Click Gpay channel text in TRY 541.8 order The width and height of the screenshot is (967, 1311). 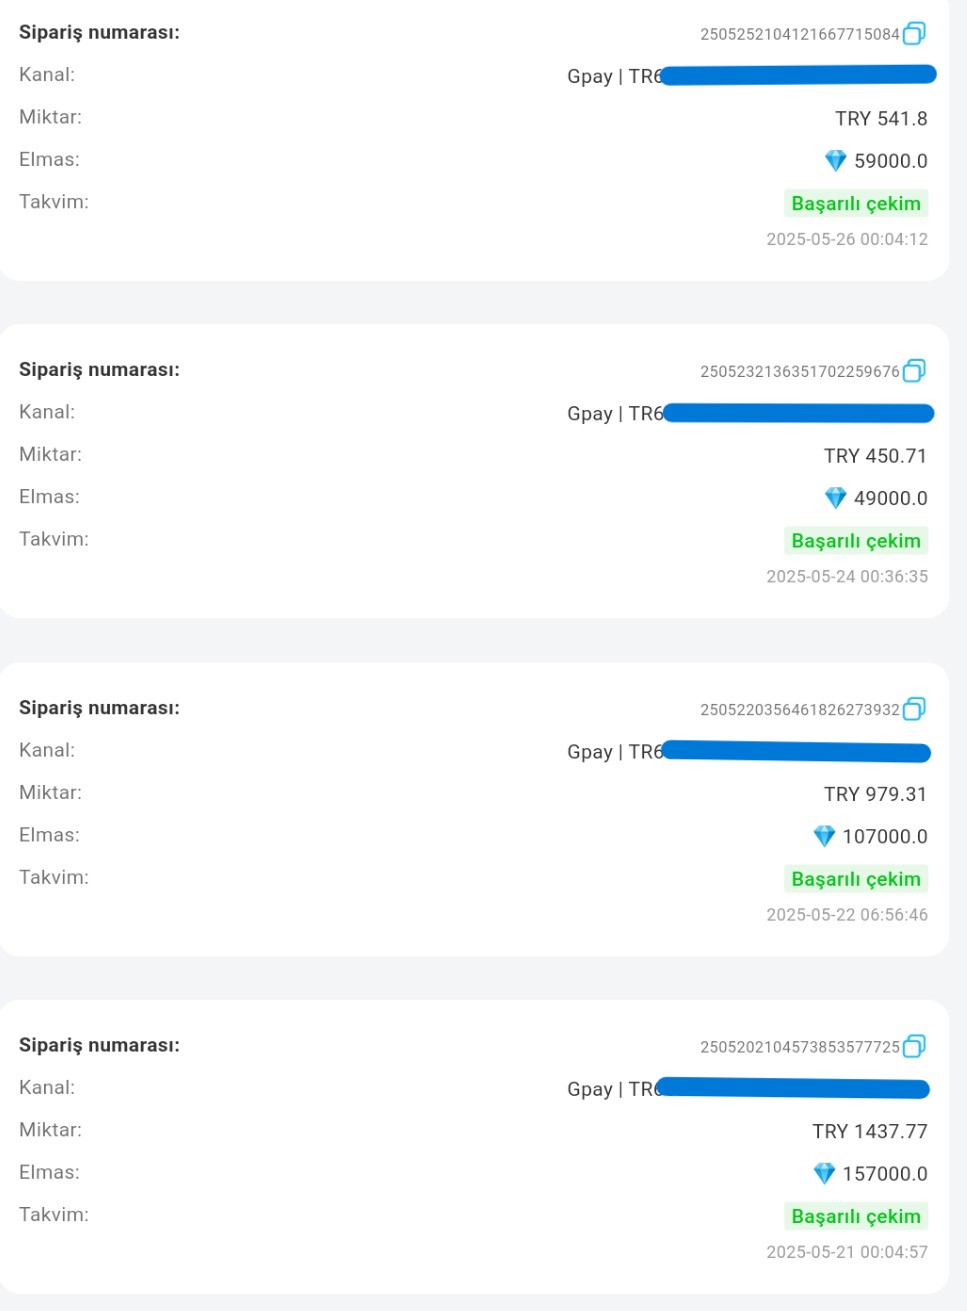click(614, 77)
